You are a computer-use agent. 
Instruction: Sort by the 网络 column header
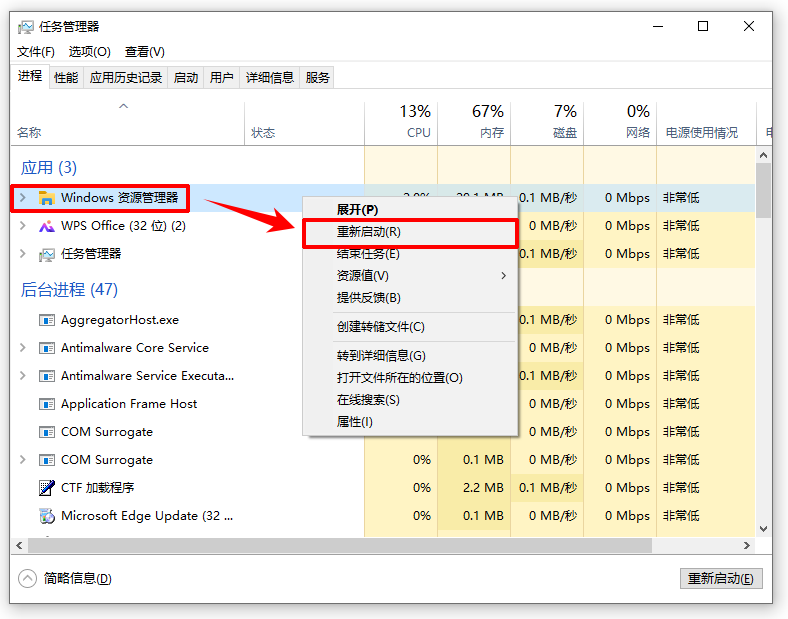(620, 124)
